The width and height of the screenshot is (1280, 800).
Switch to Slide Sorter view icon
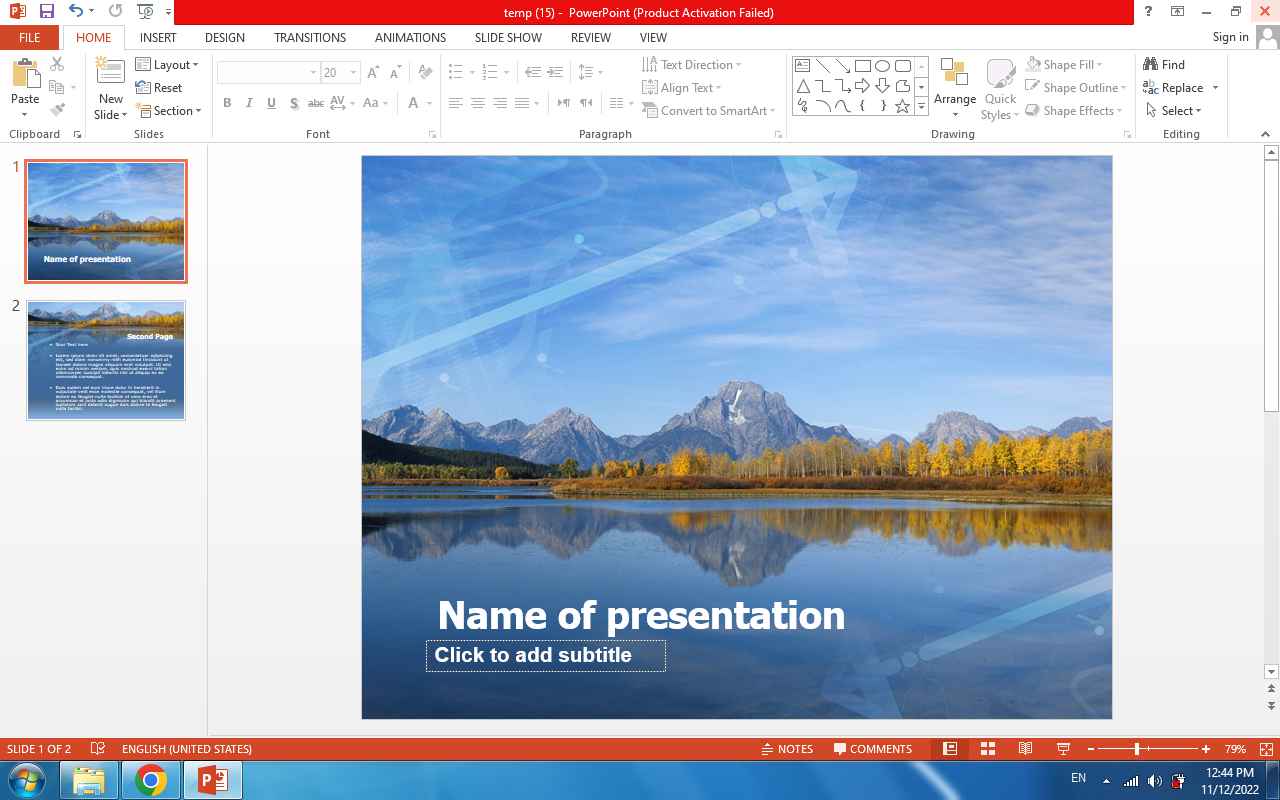tap(988, 749)
